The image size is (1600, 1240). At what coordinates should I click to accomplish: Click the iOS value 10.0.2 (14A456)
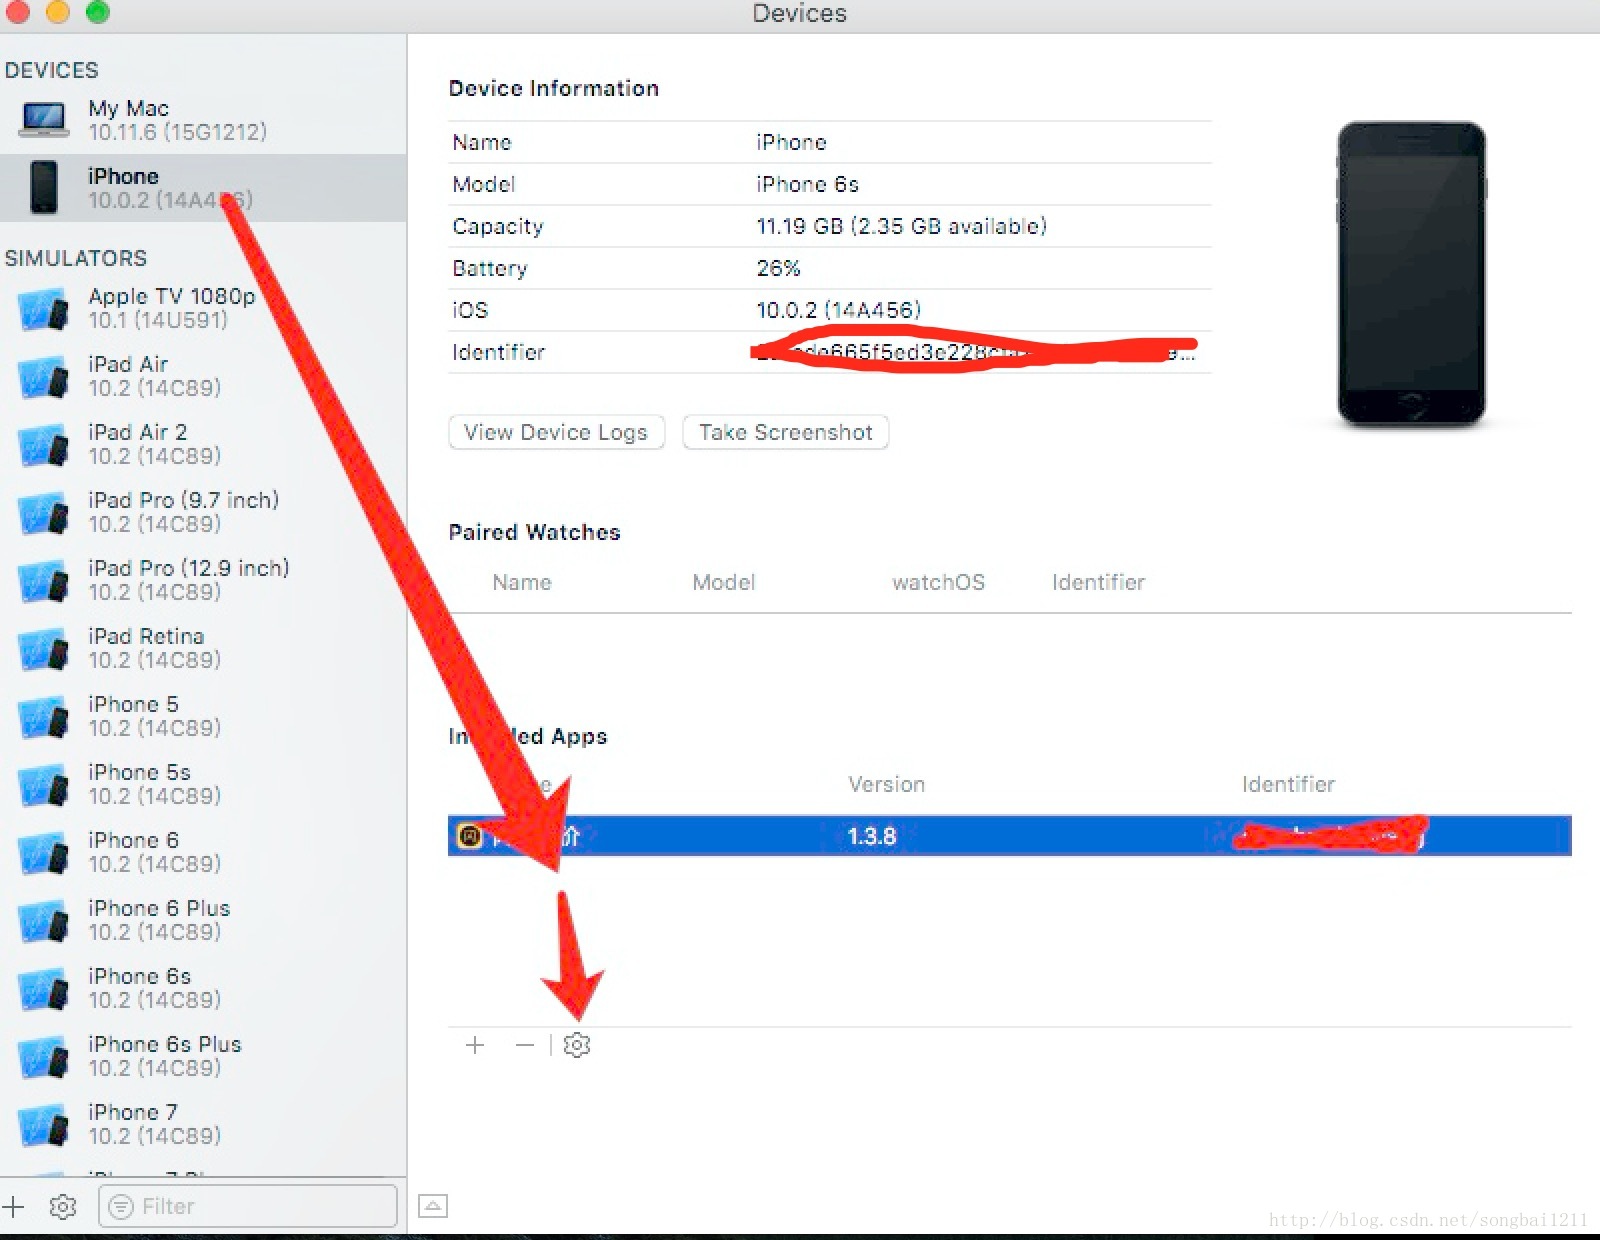pyautogui.click(x=838, y=310)
